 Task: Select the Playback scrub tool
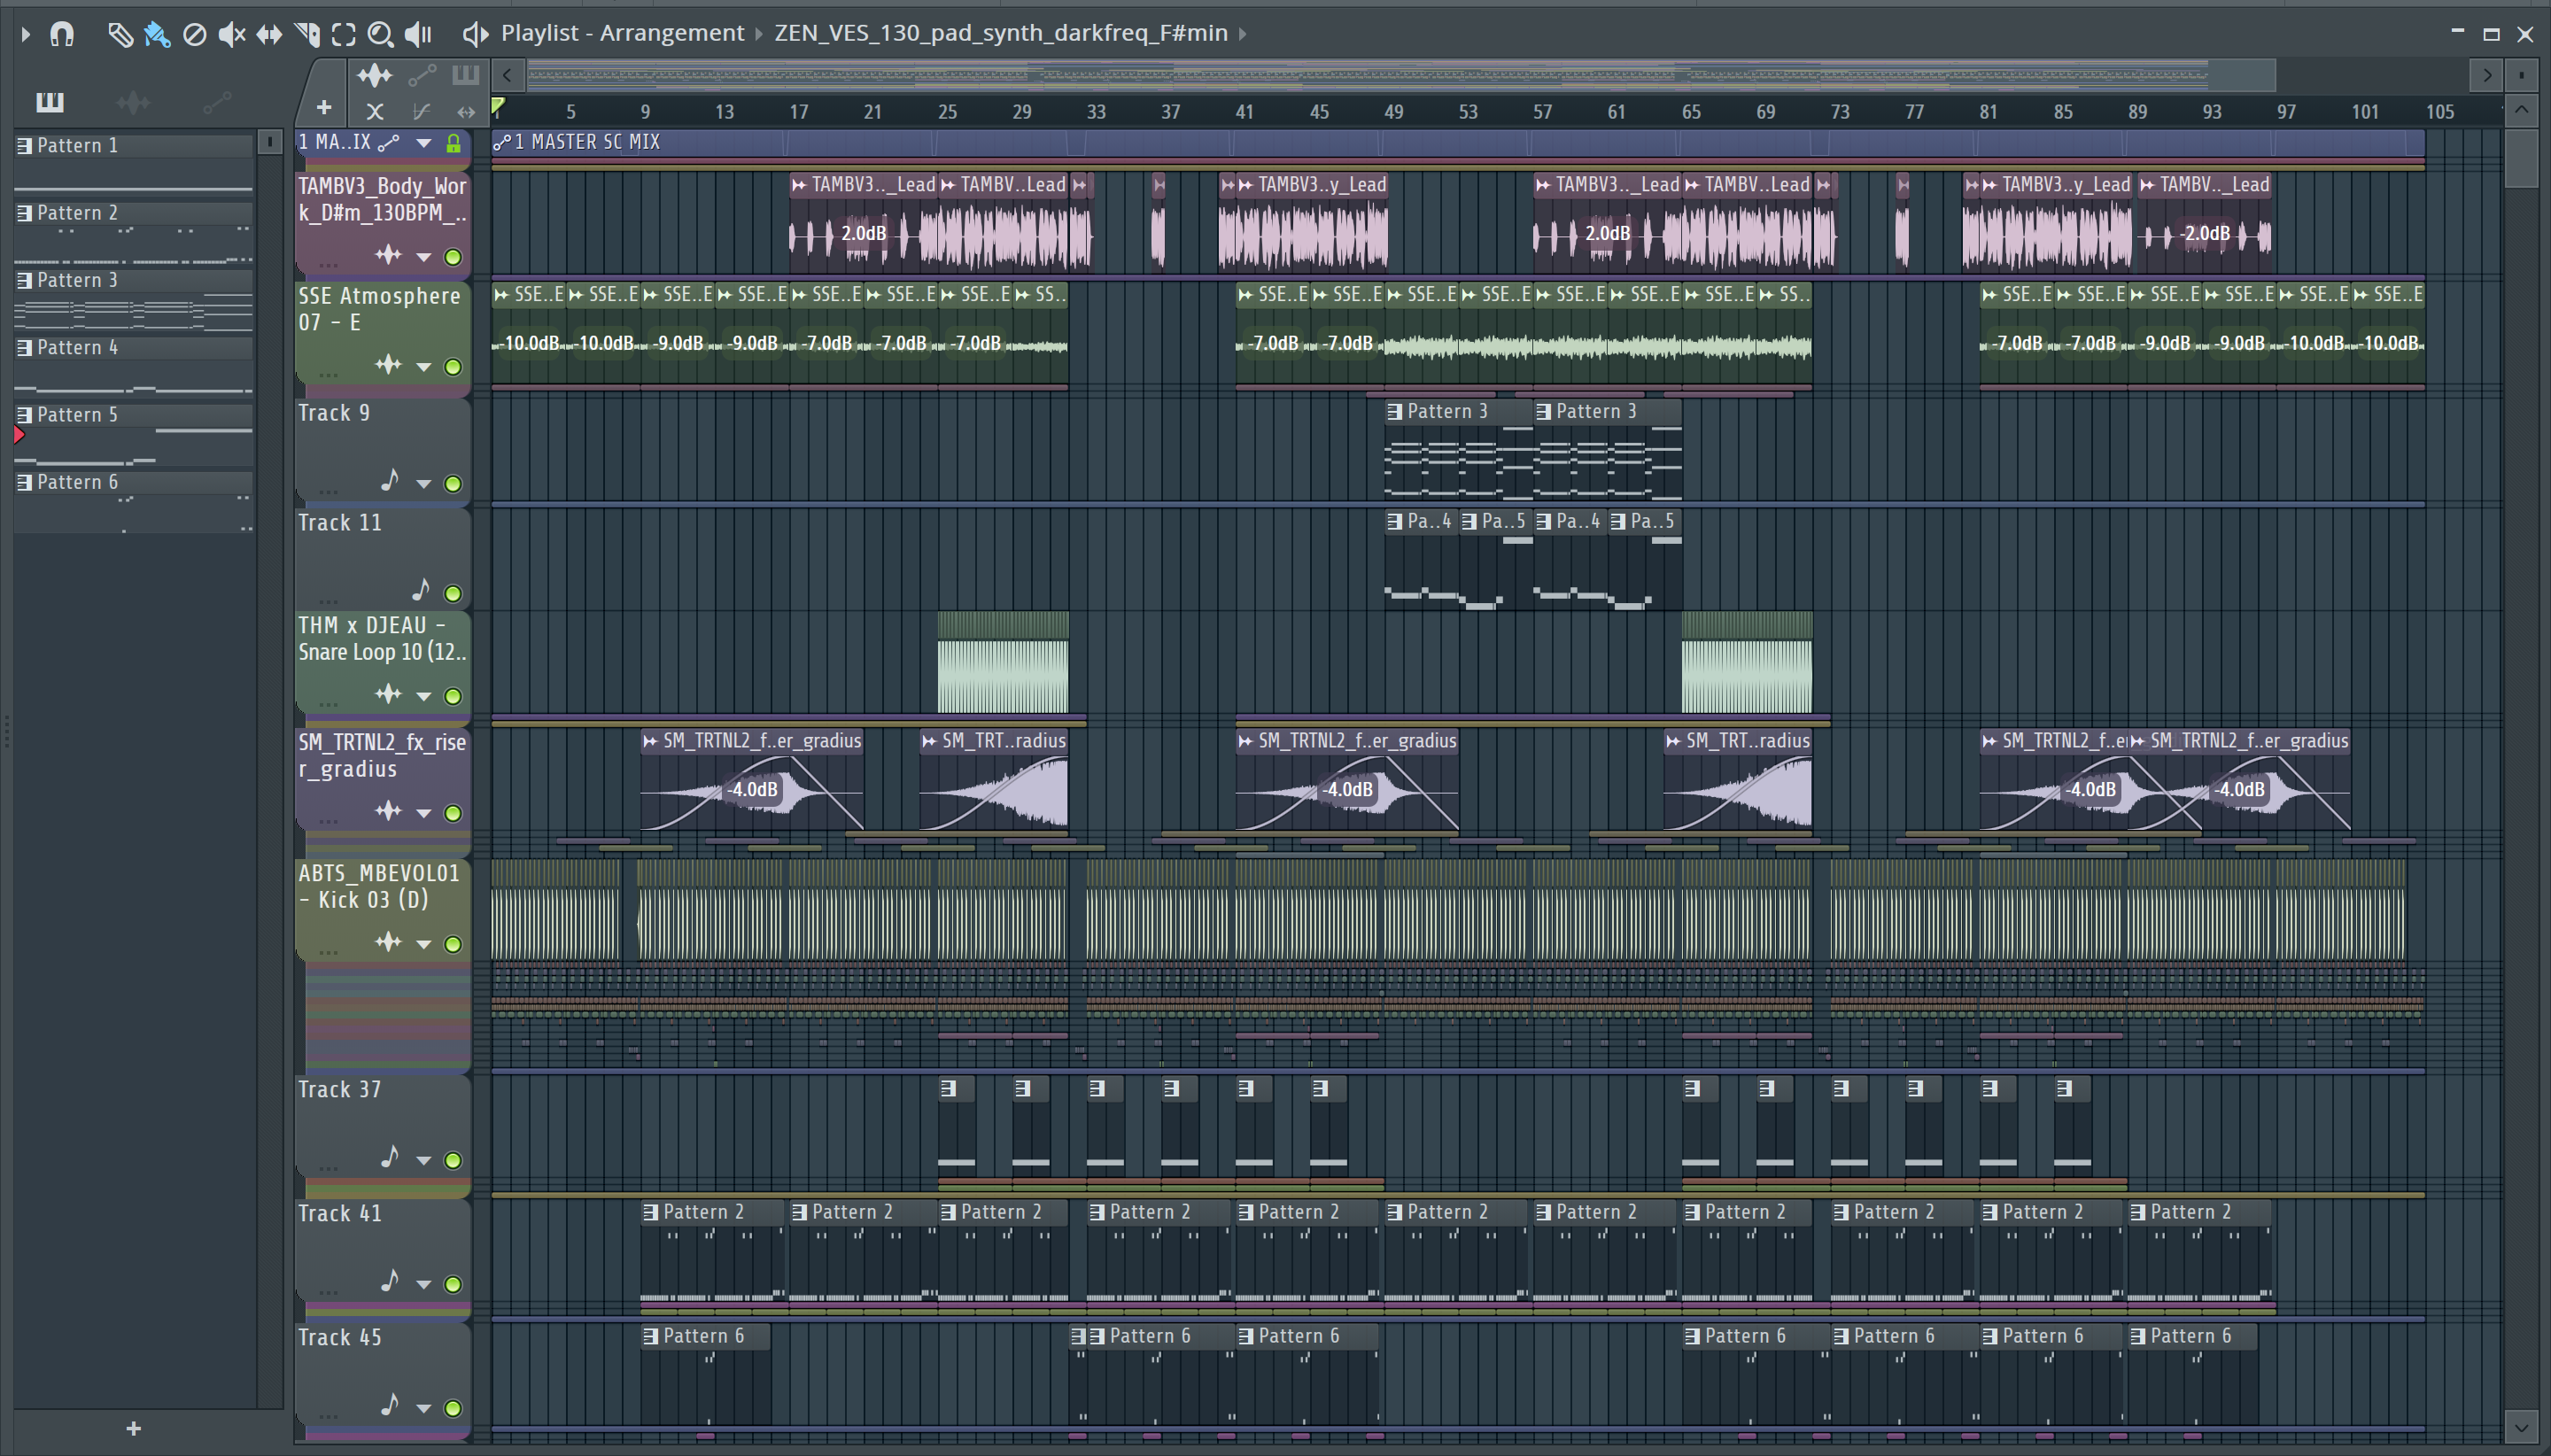click(418, 34)
